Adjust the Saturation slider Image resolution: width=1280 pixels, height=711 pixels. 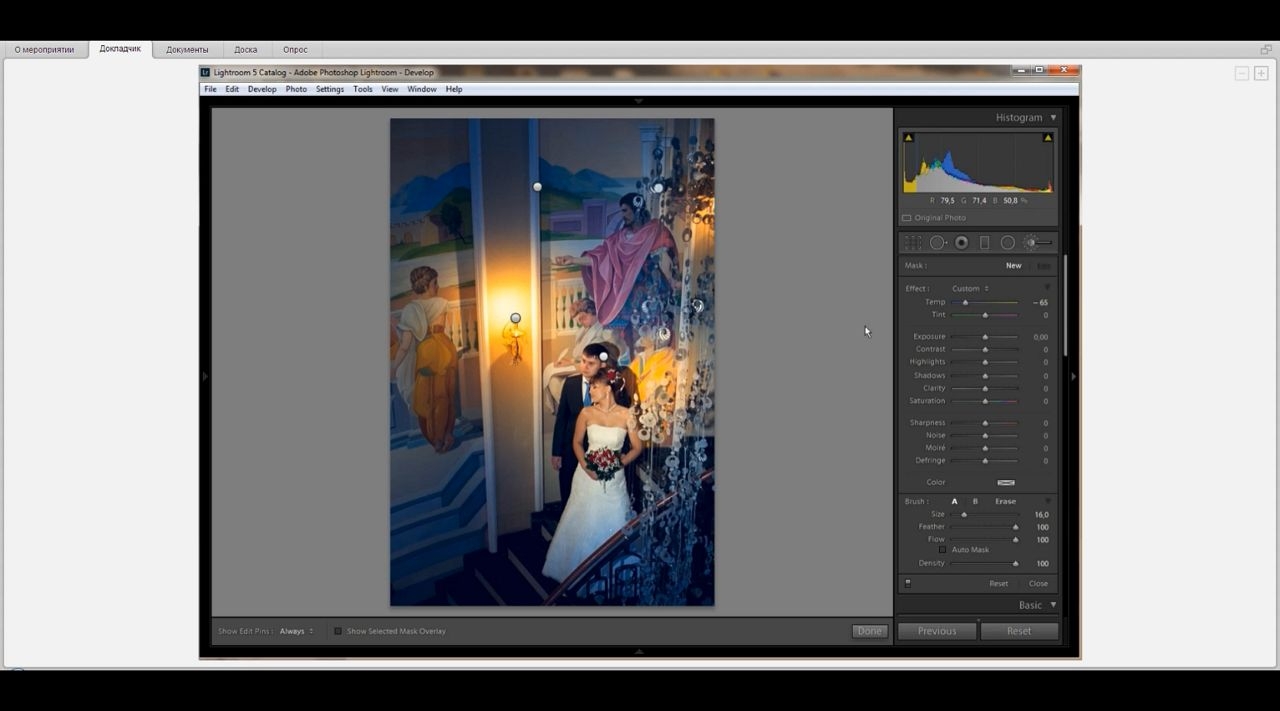coord(985,401)
